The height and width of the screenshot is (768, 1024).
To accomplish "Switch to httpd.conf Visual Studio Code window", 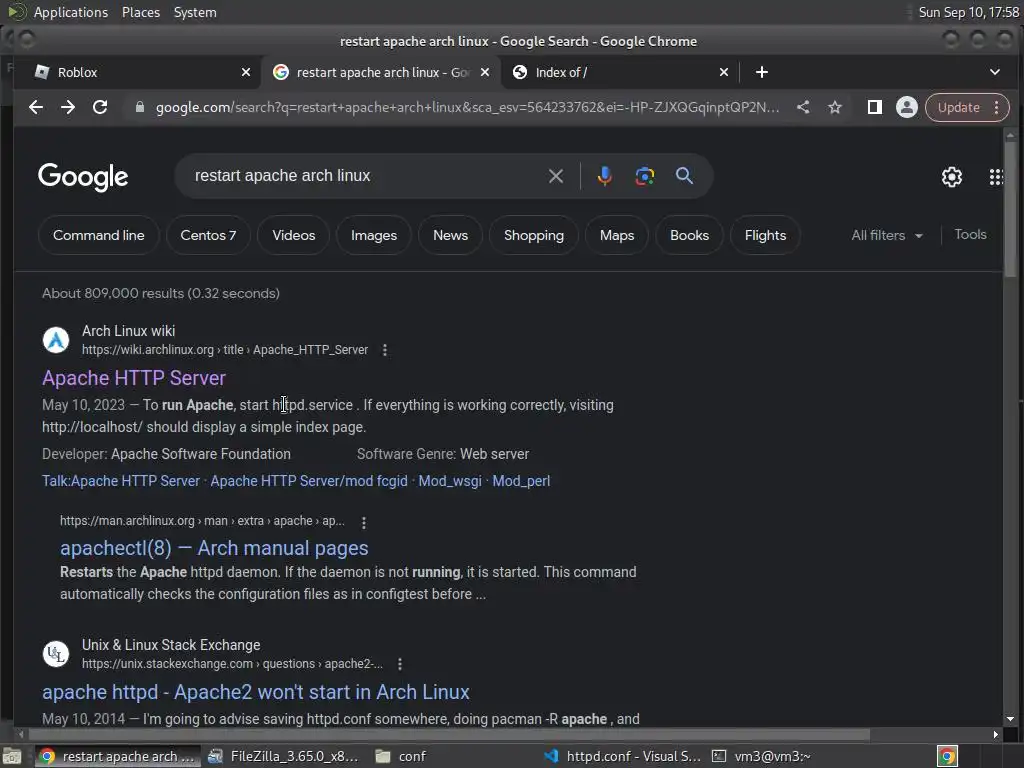I will (622, 756).
